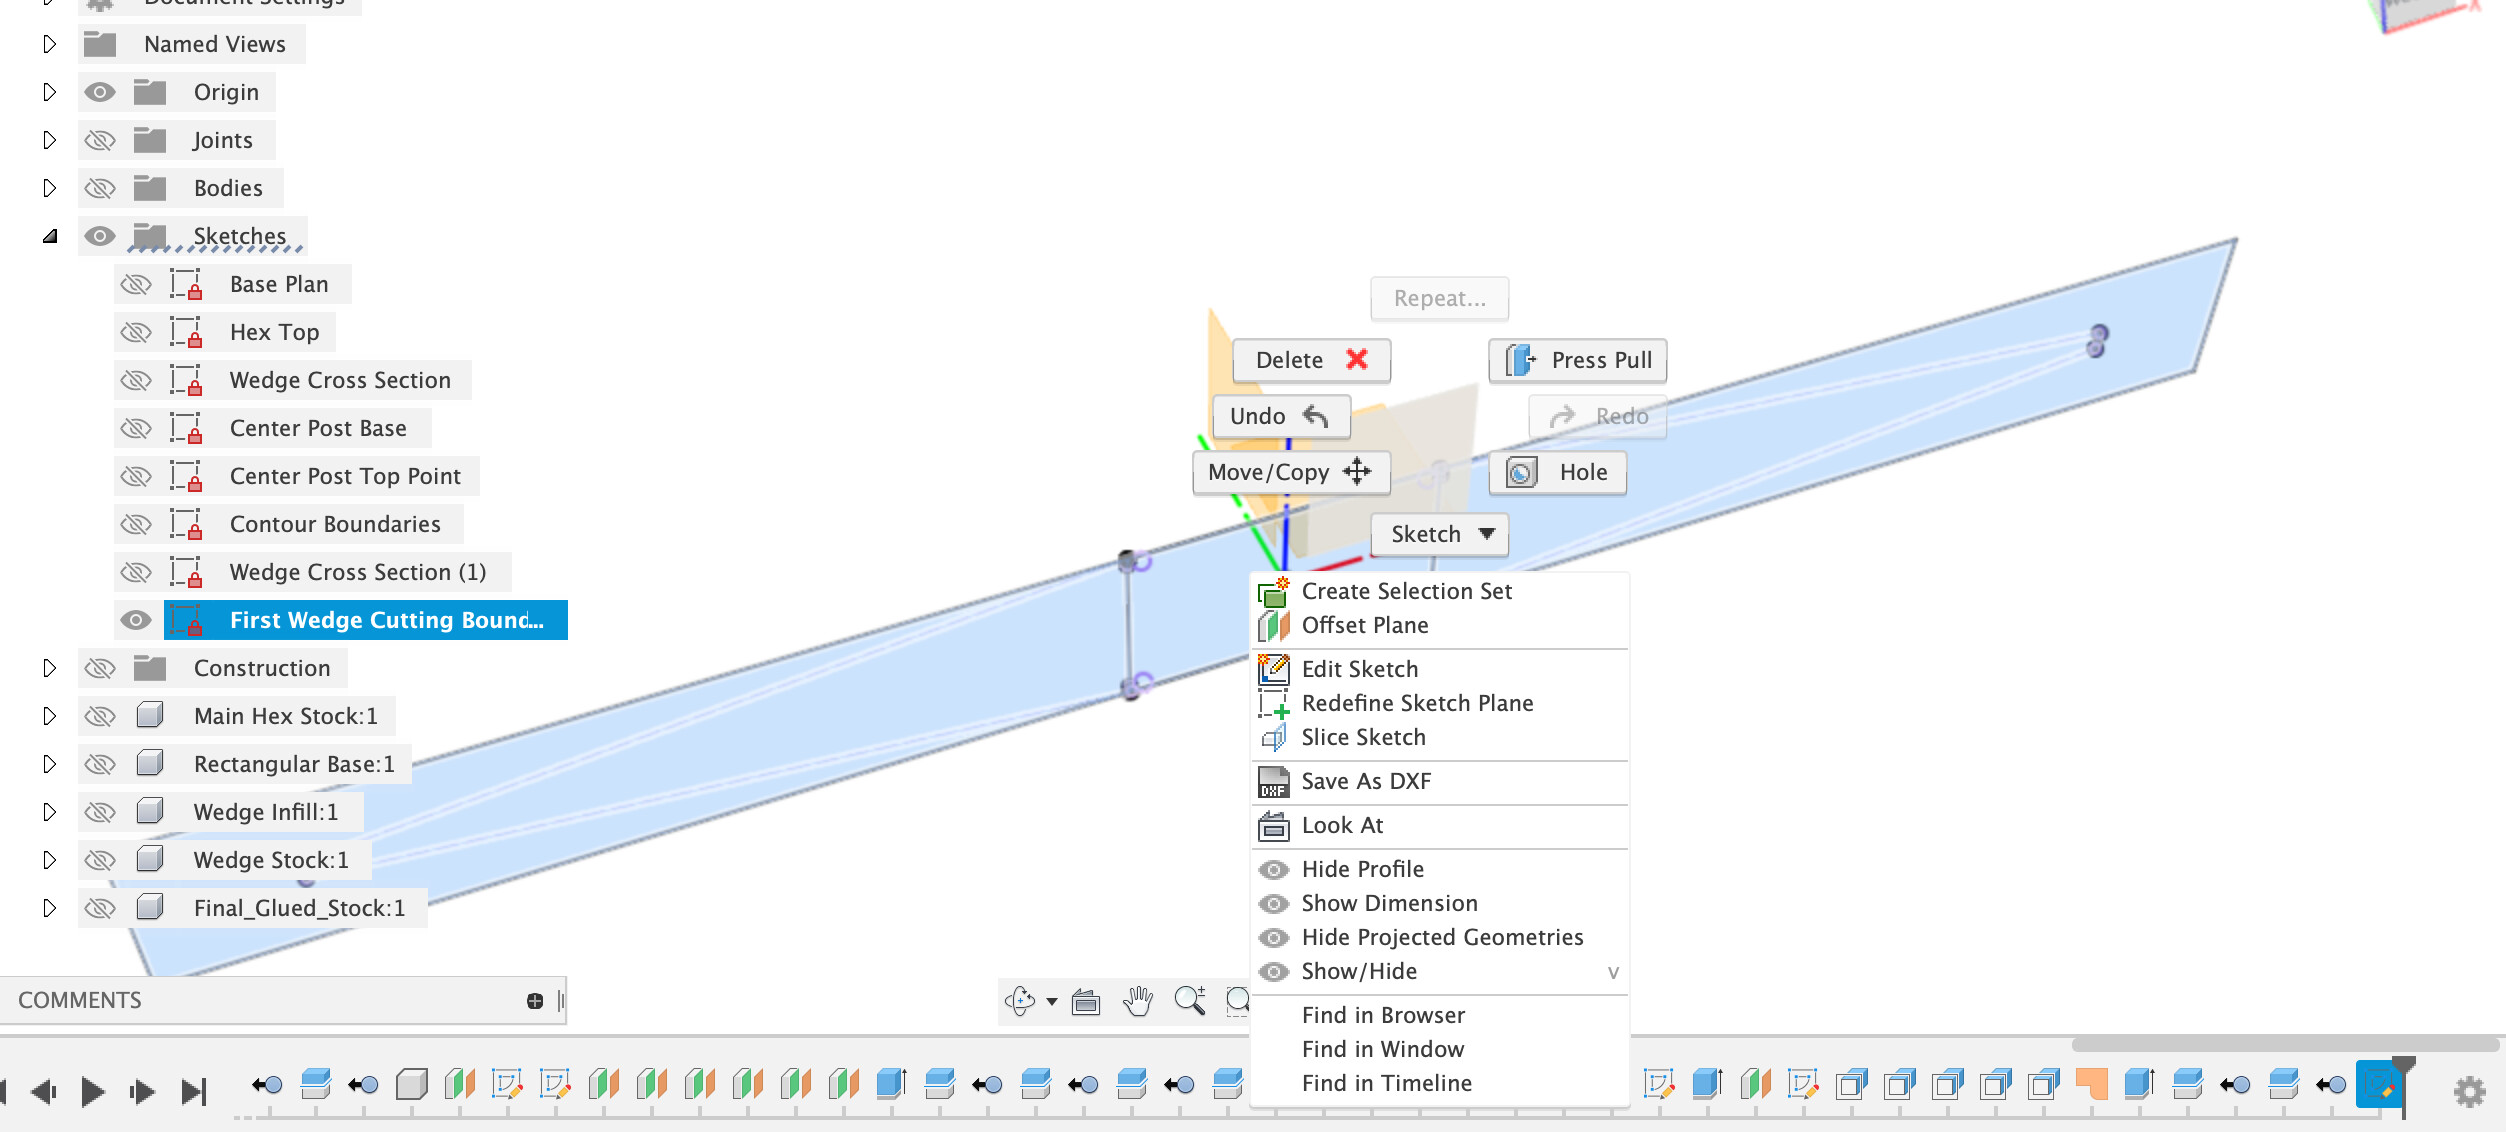Show the Bodies folder
The width and height of the screenshot is (2506, 1132).
click(x=100, y=188)
